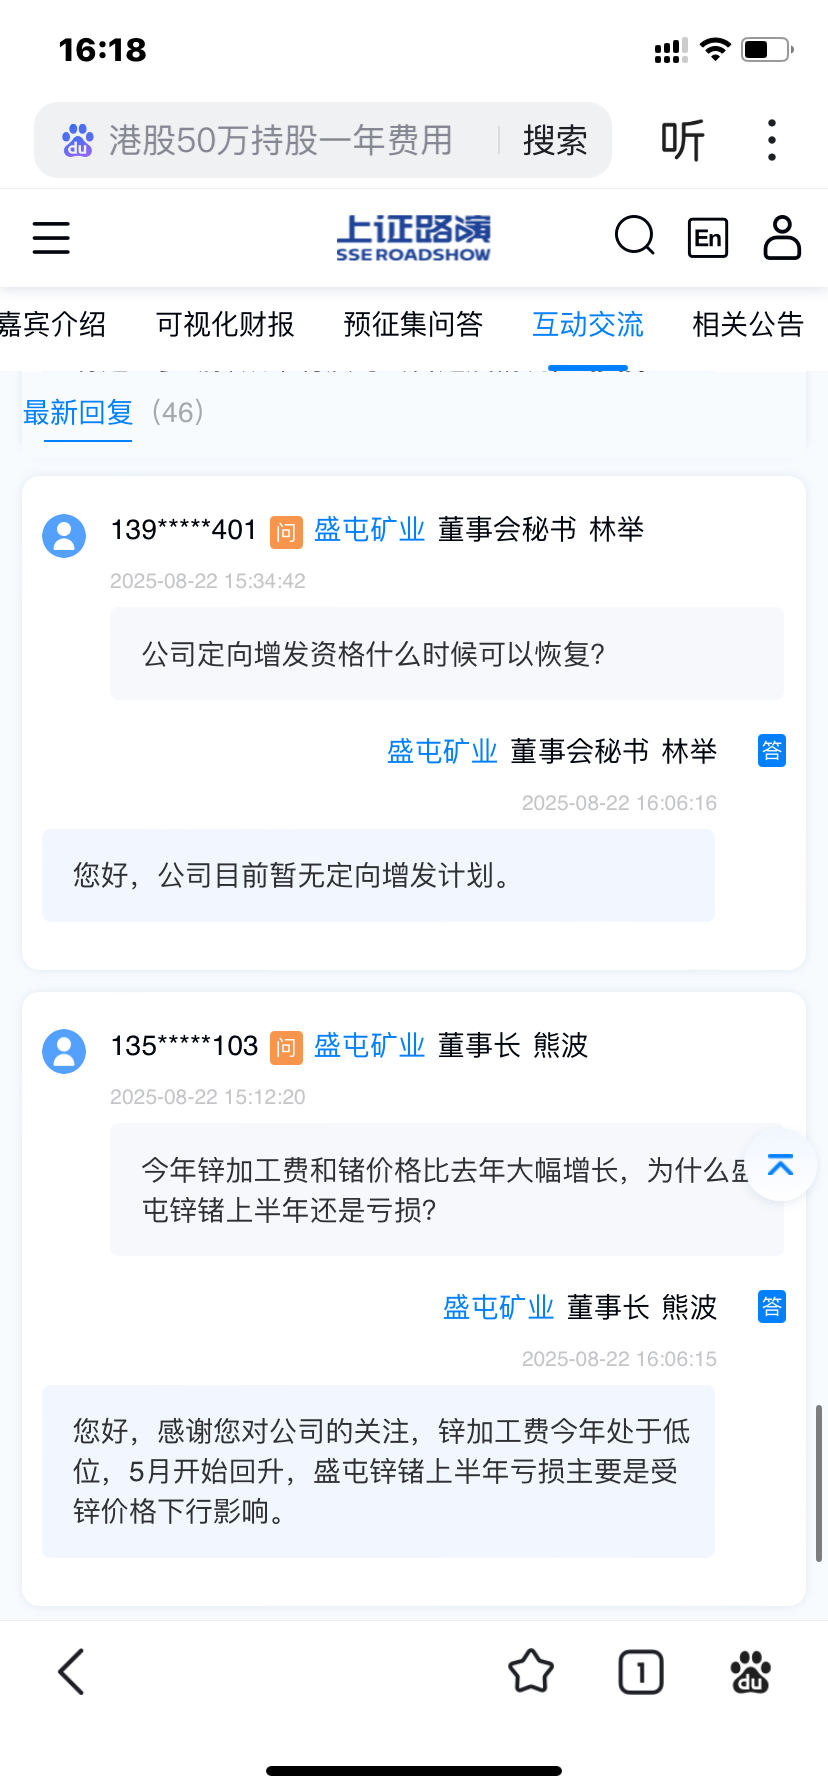Select the 最新回复 tab
This screenshot has width=828, height=1792.
(78, 412)
